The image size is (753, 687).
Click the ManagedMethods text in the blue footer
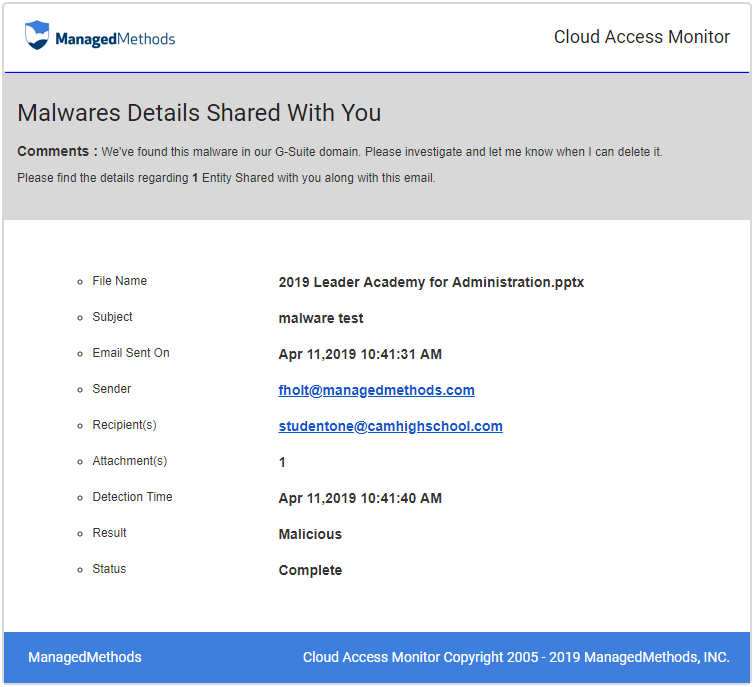click(85, 657)
